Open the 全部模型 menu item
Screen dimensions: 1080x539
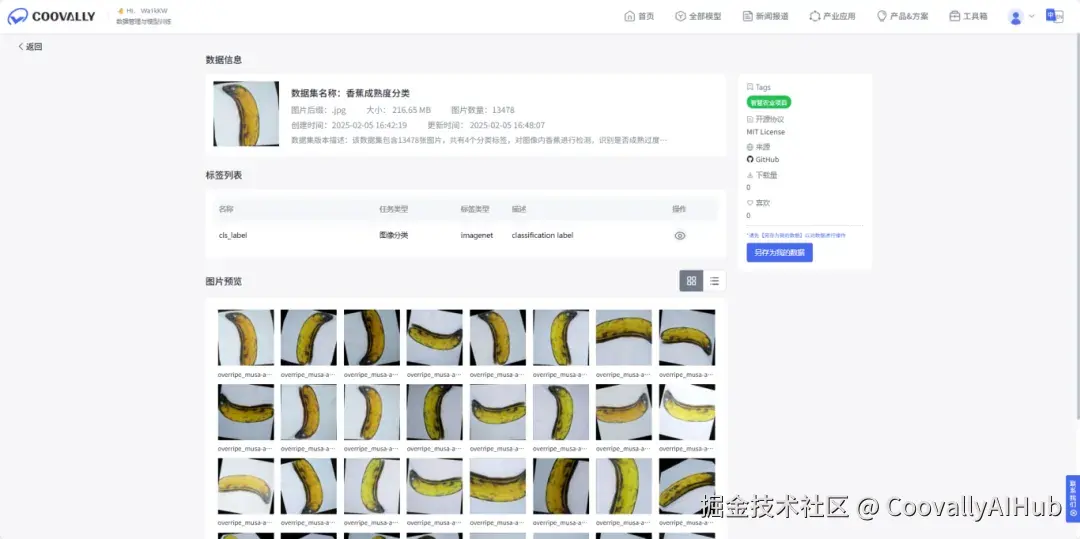[x=698, y=17]
